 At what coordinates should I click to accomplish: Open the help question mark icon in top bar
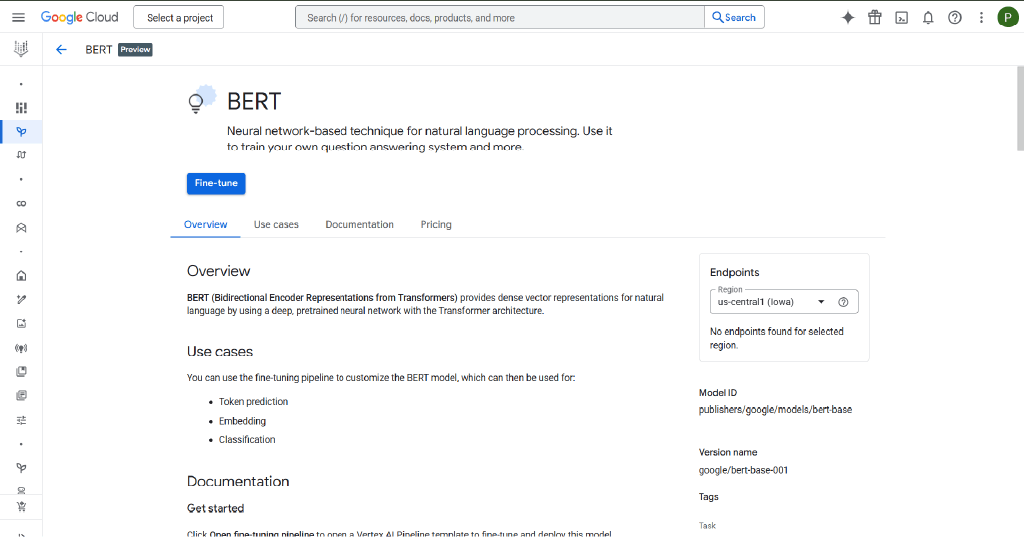[955, 18]
